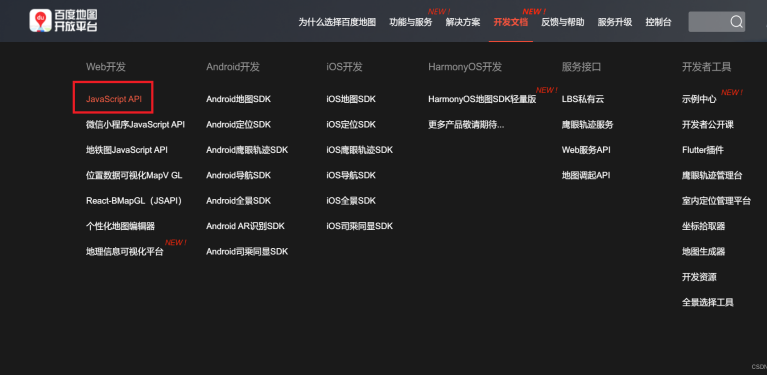Screen dimensions: 770x379
Task: Open 鹰眼轨迹服务 link
Action: [587, 125]
